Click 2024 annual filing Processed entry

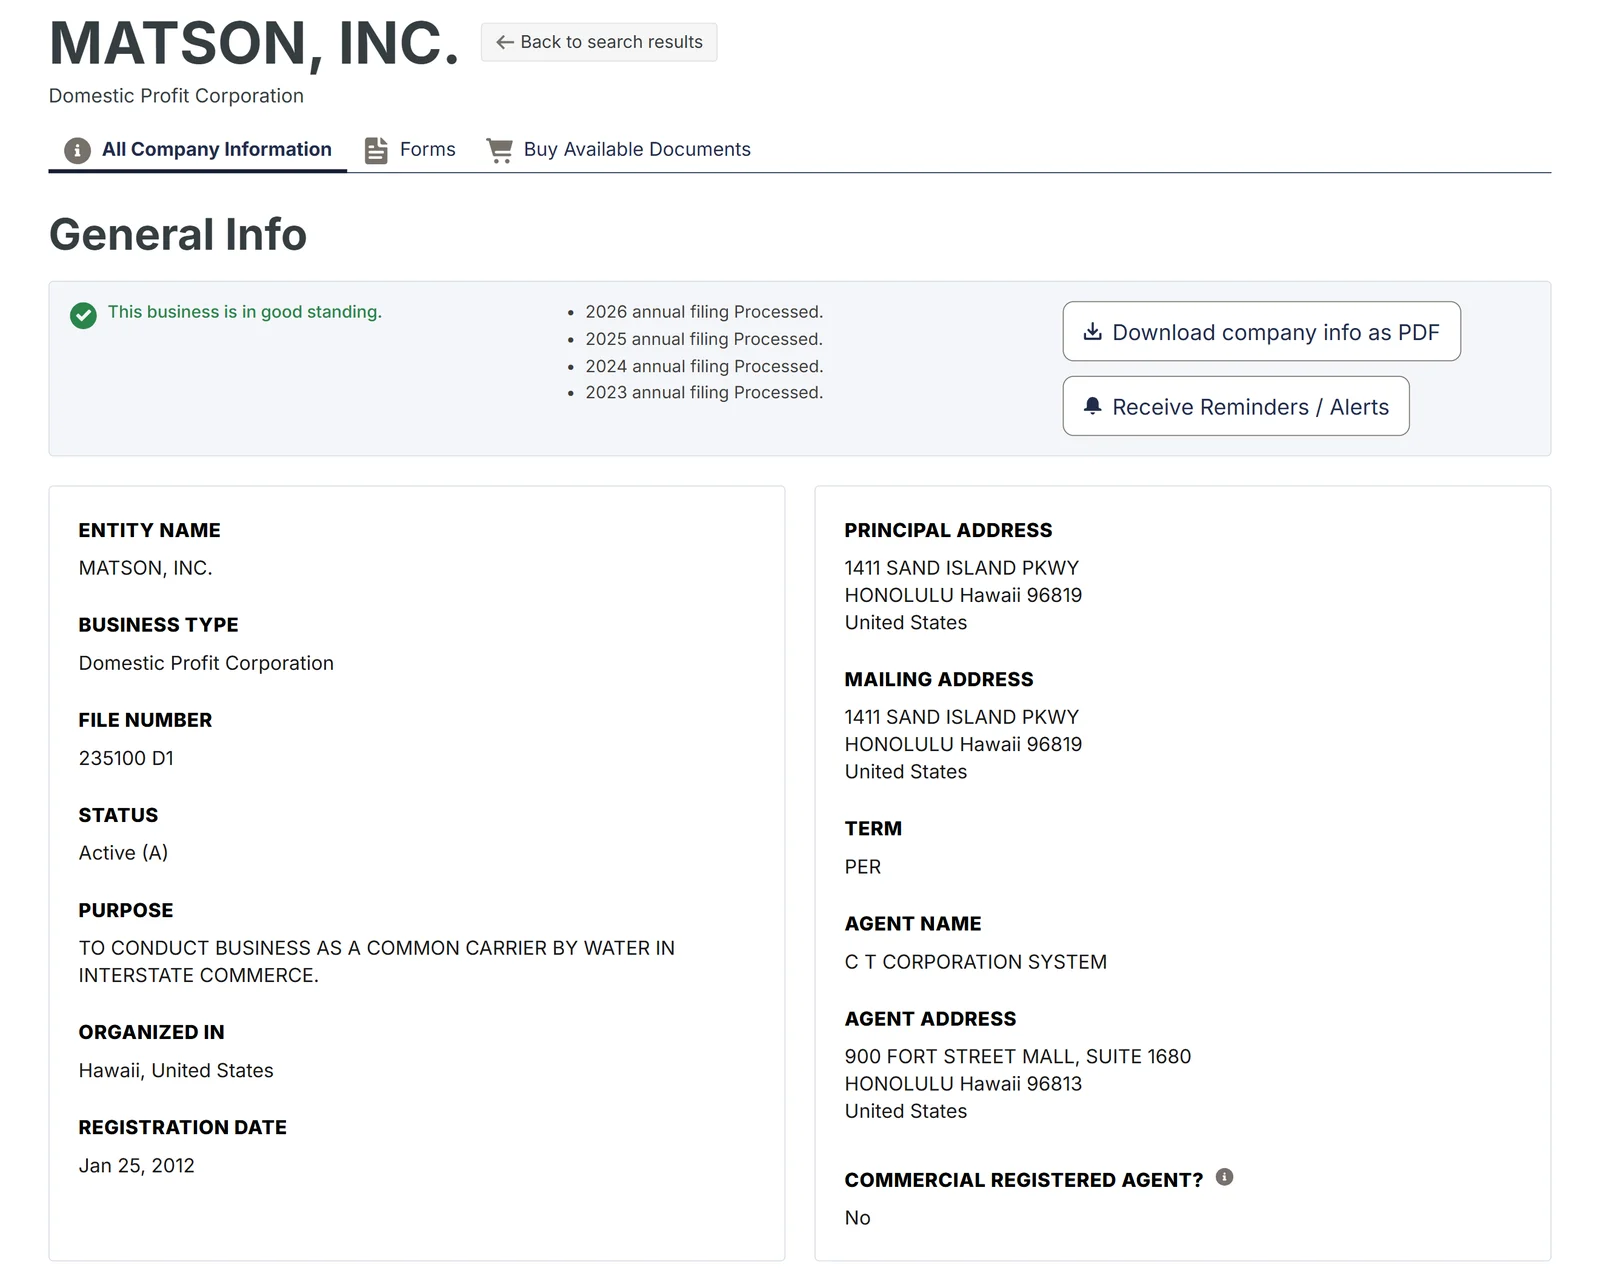pyautogui.click(x=704, y=366)
